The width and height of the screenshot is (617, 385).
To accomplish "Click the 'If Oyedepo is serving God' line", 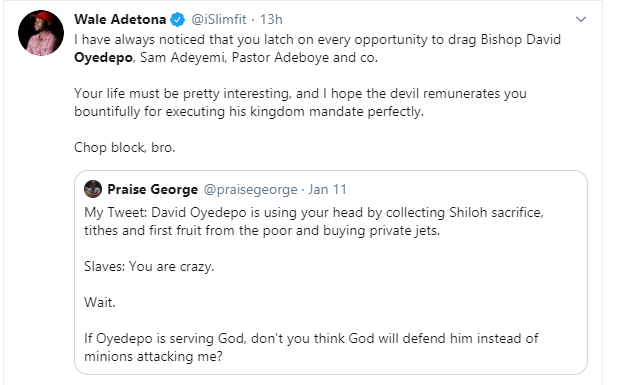I will [x=311, y=338].
